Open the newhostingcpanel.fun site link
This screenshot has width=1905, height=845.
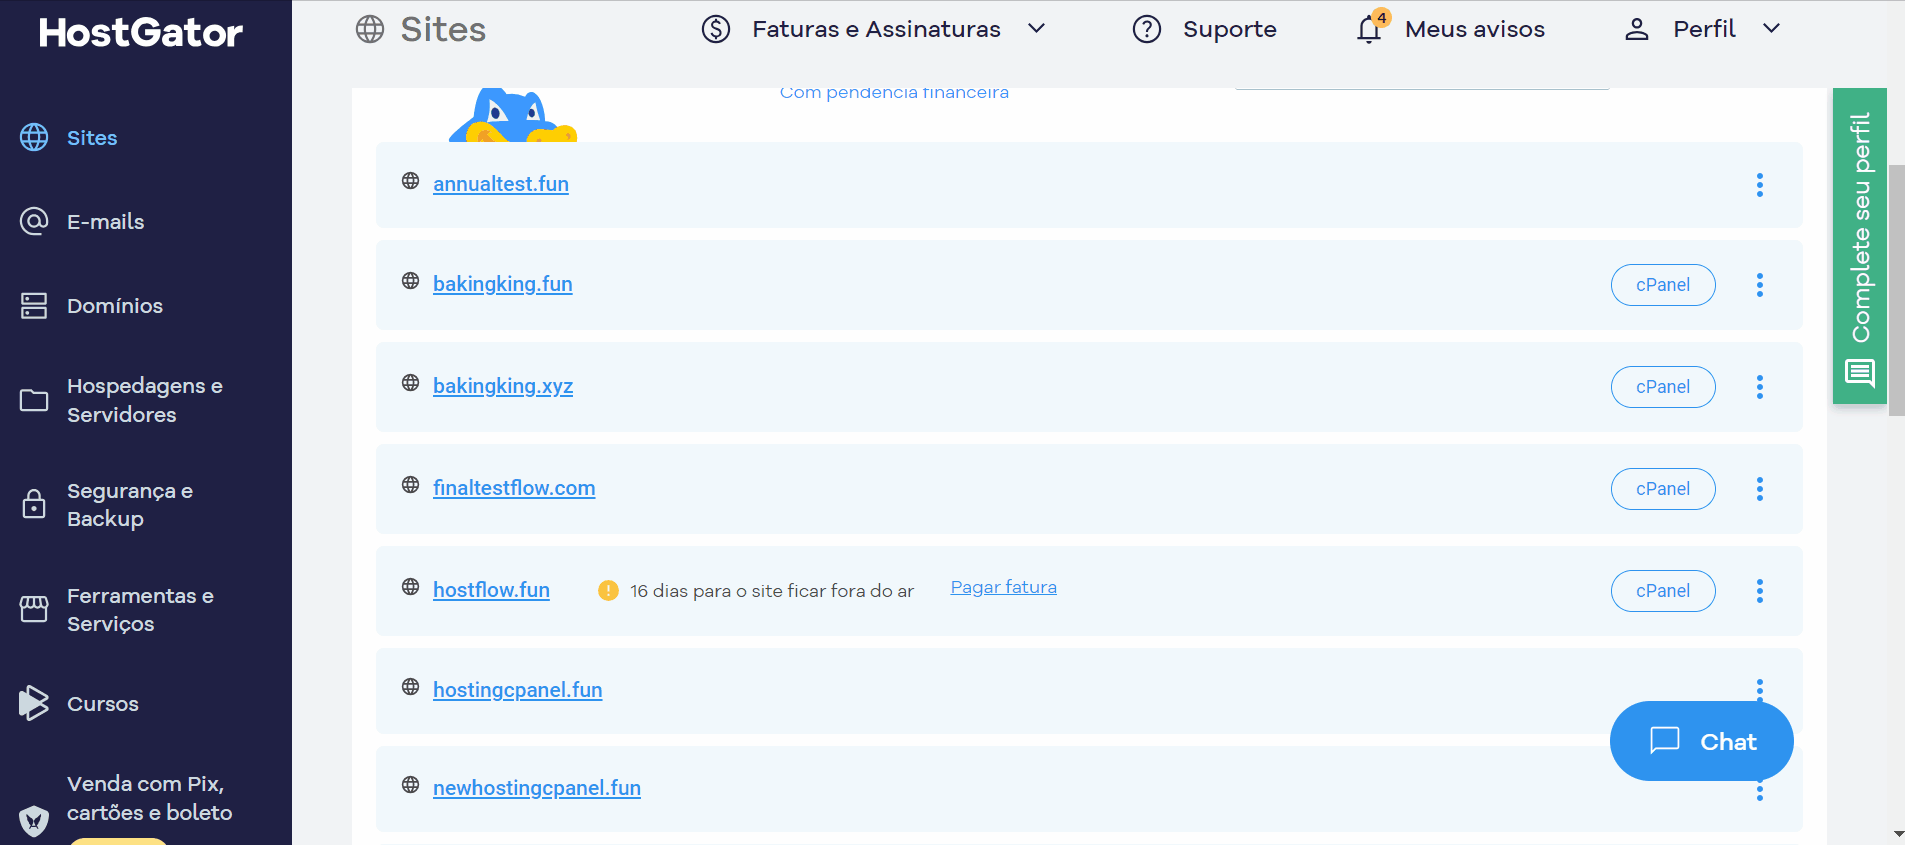[537, 788]
